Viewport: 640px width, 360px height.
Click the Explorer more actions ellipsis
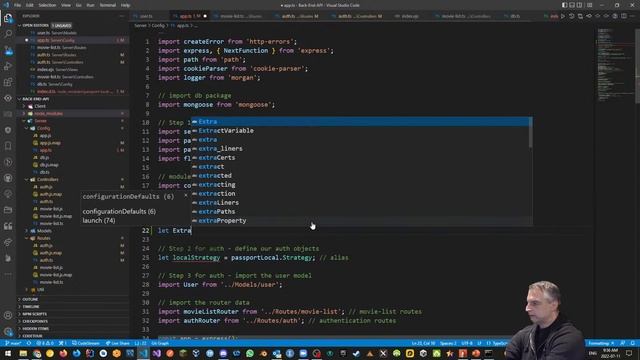pos(122,16)
